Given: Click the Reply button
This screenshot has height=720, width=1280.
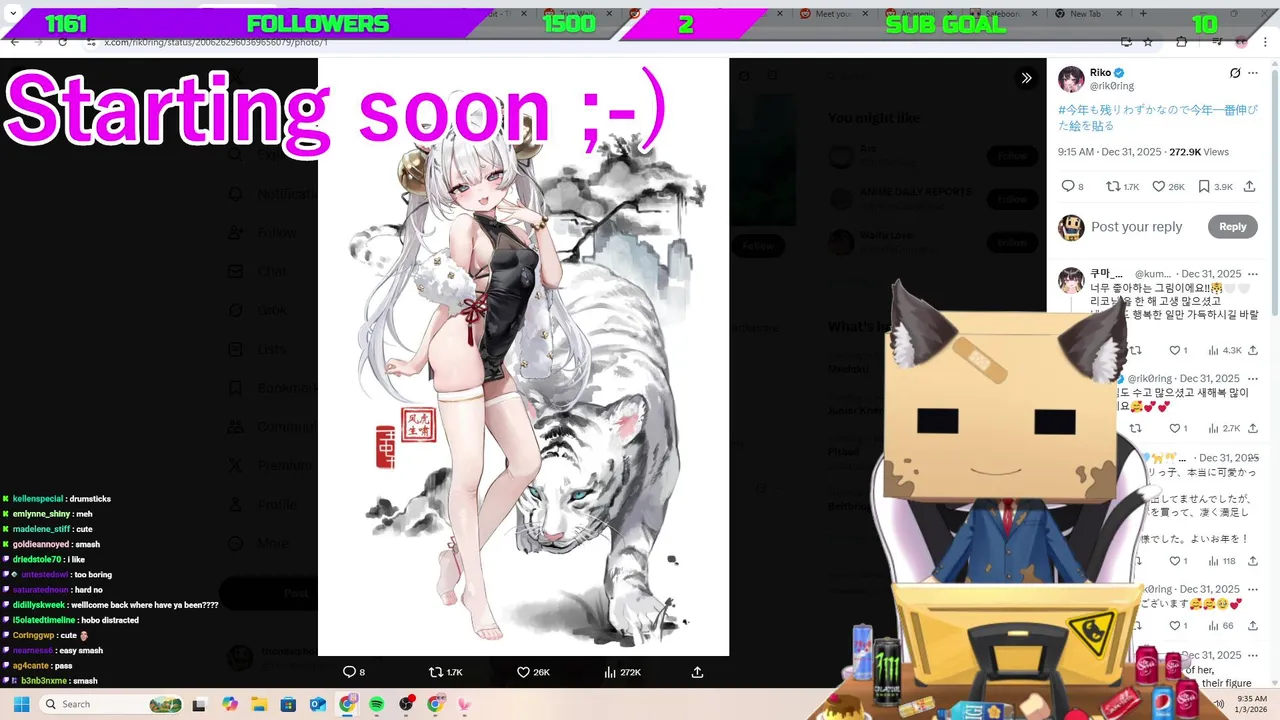Looking at the screenshot, I should [1232, 227].
